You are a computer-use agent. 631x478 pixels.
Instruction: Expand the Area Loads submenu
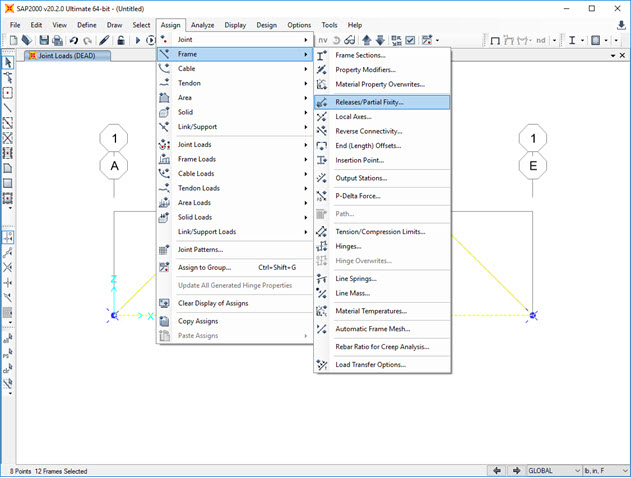tap(235, 202)
